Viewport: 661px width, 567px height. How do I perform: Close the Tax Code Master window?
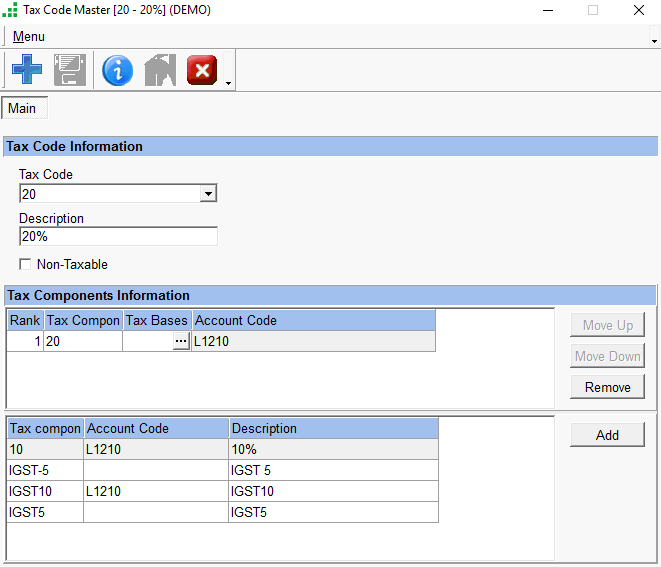pyautogui.click(x=638, y=10)
